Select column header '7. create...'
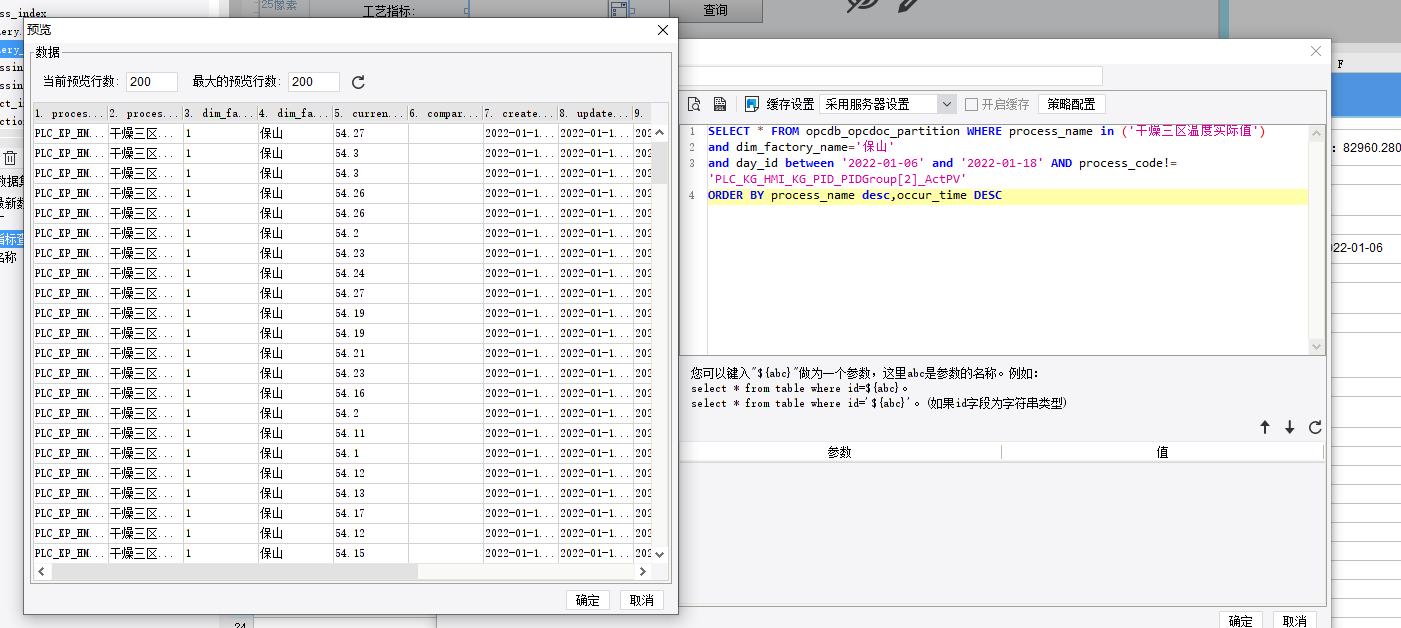The height and width of the screenshot is (628, 1401). 520,114
